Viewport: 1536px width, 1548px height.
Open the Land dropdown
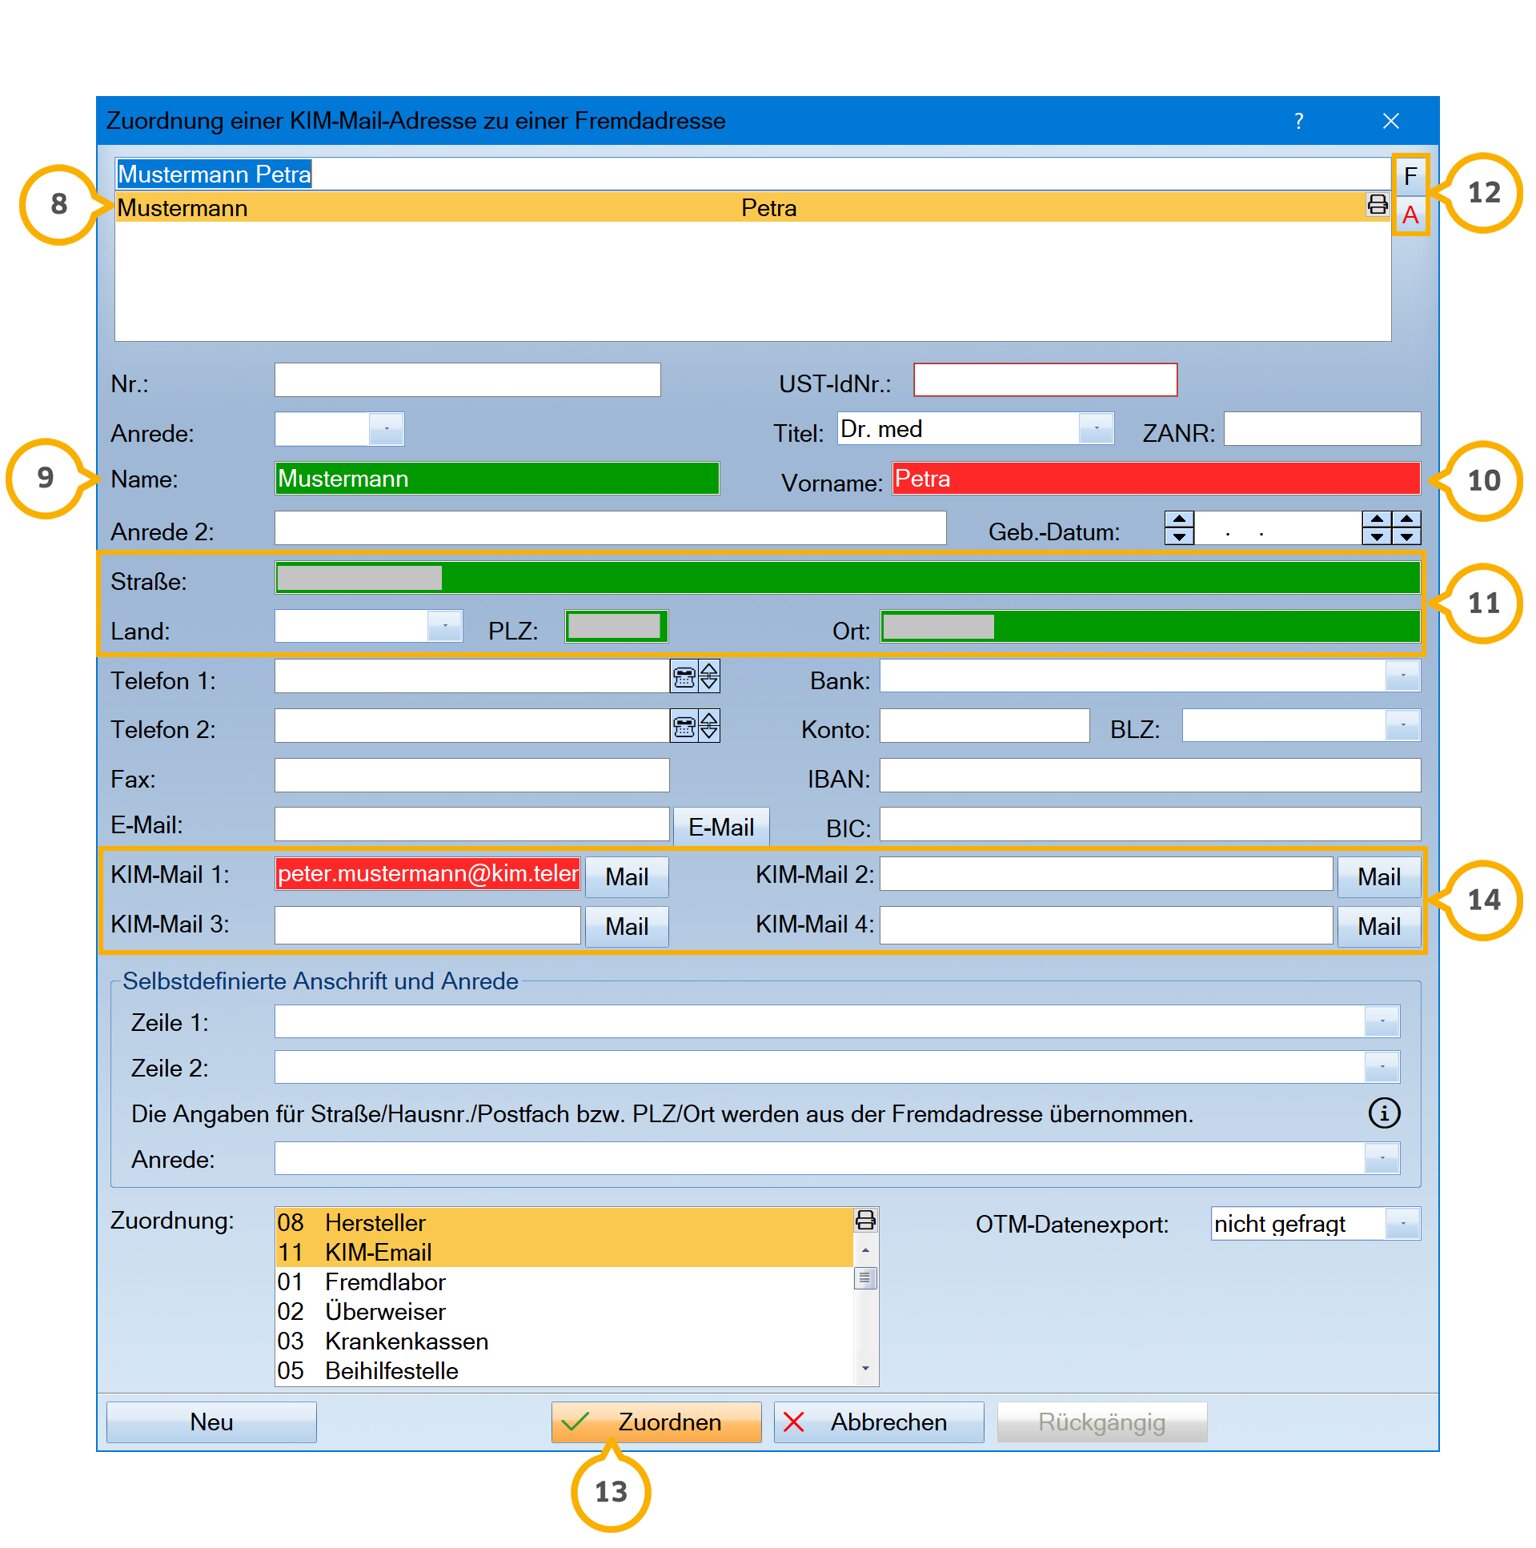point(445,627)
